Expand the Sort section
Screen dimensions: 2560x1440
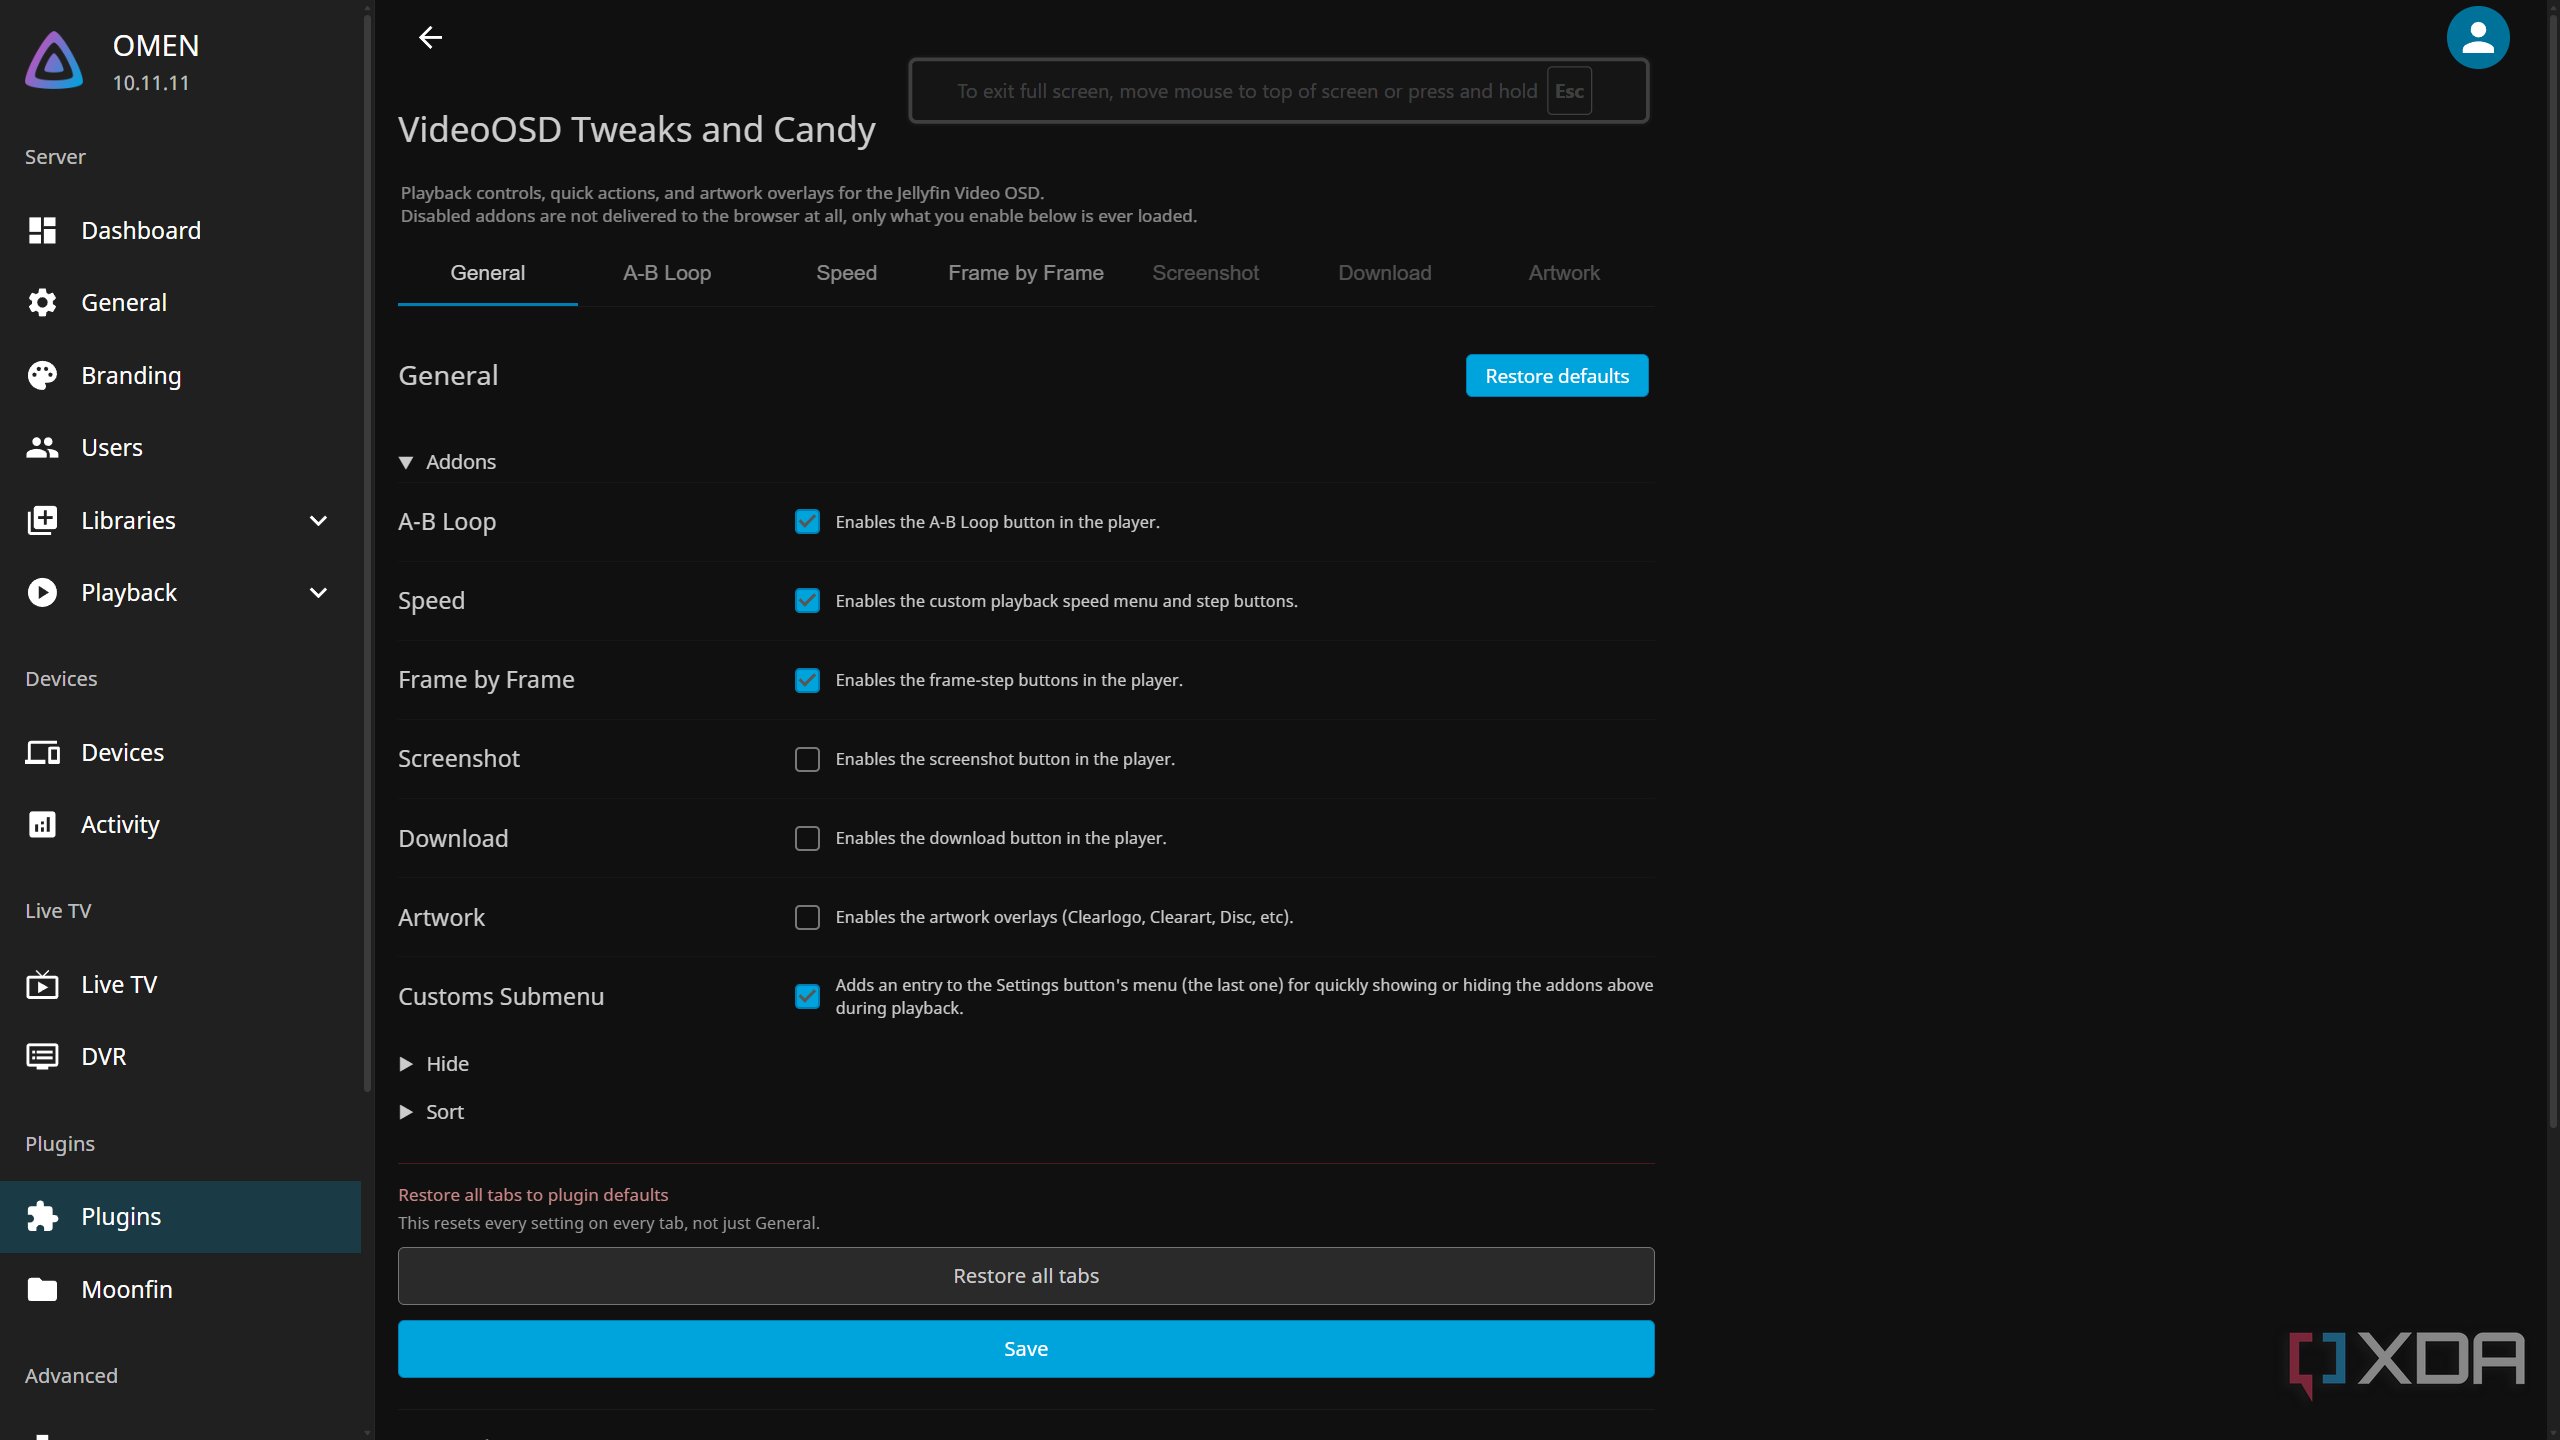click(432, 1112)
